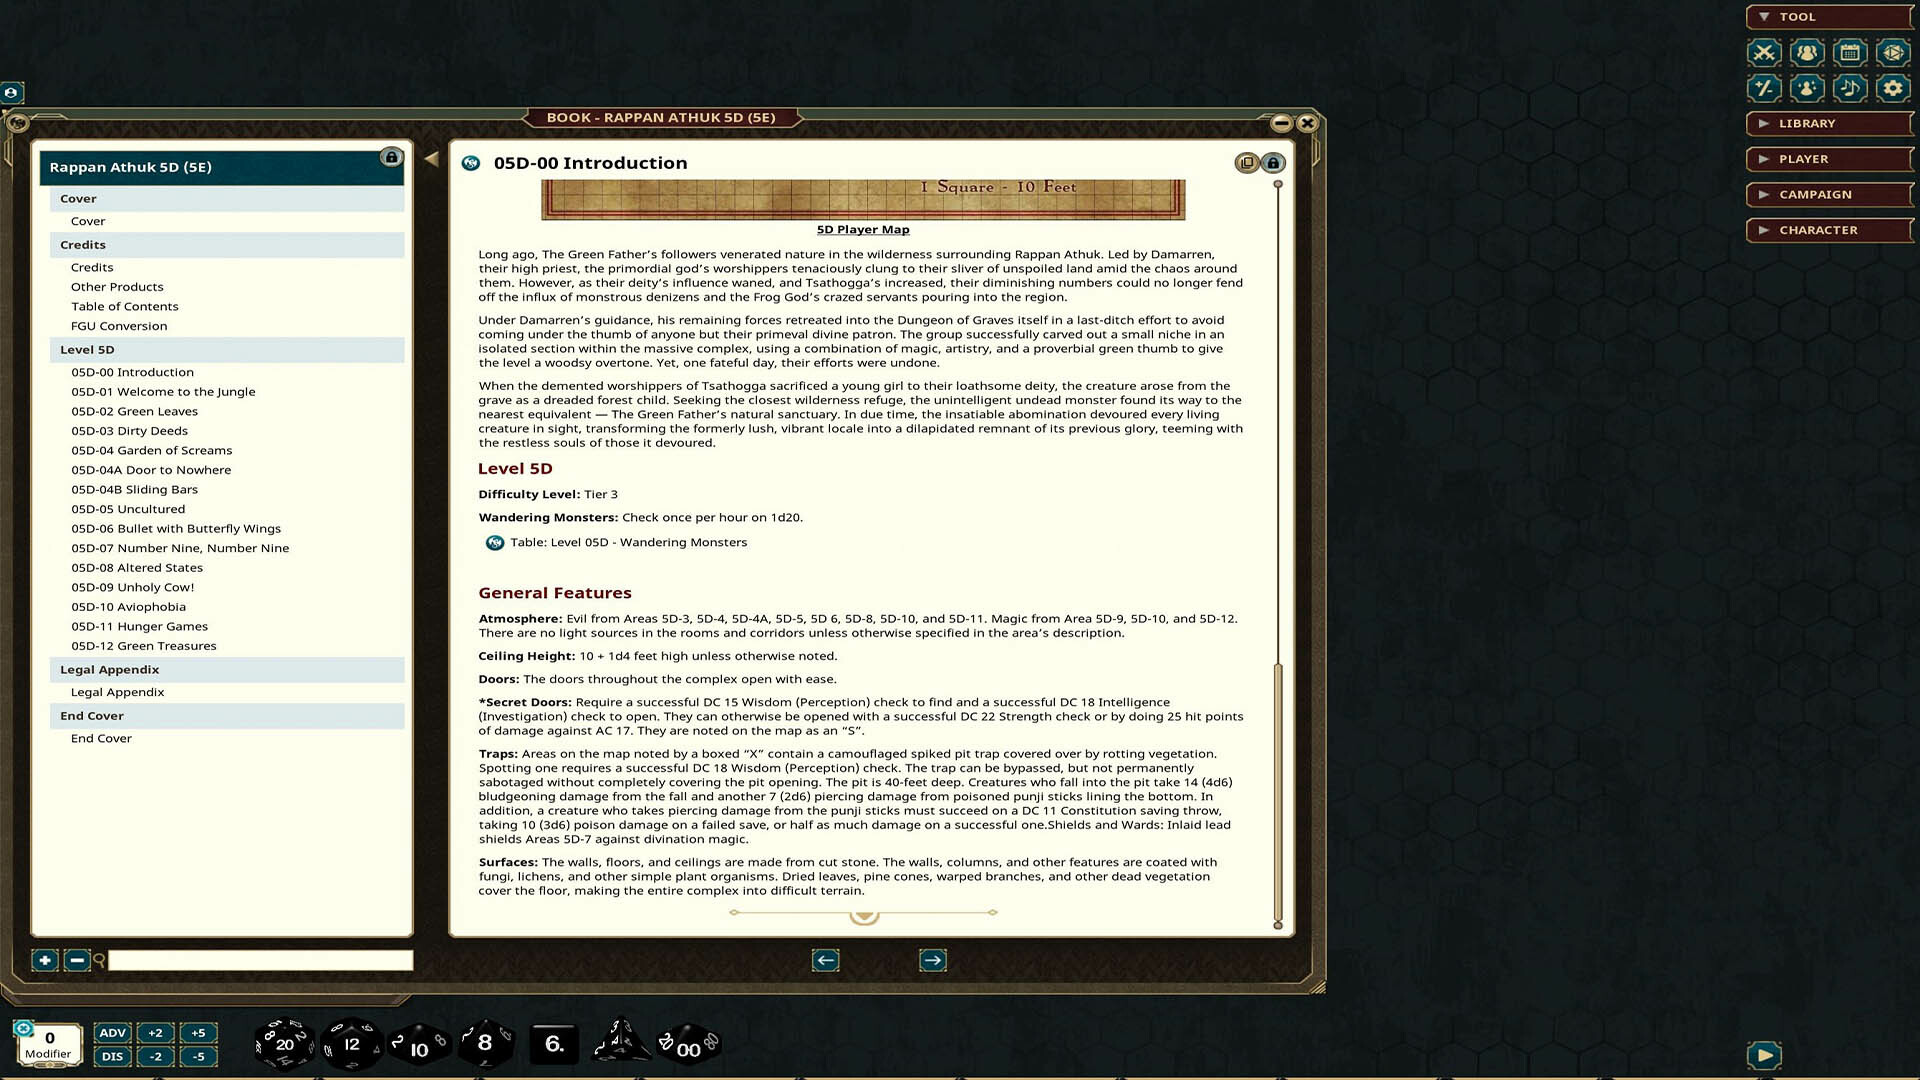Click the book search input field

pos(260,960)
